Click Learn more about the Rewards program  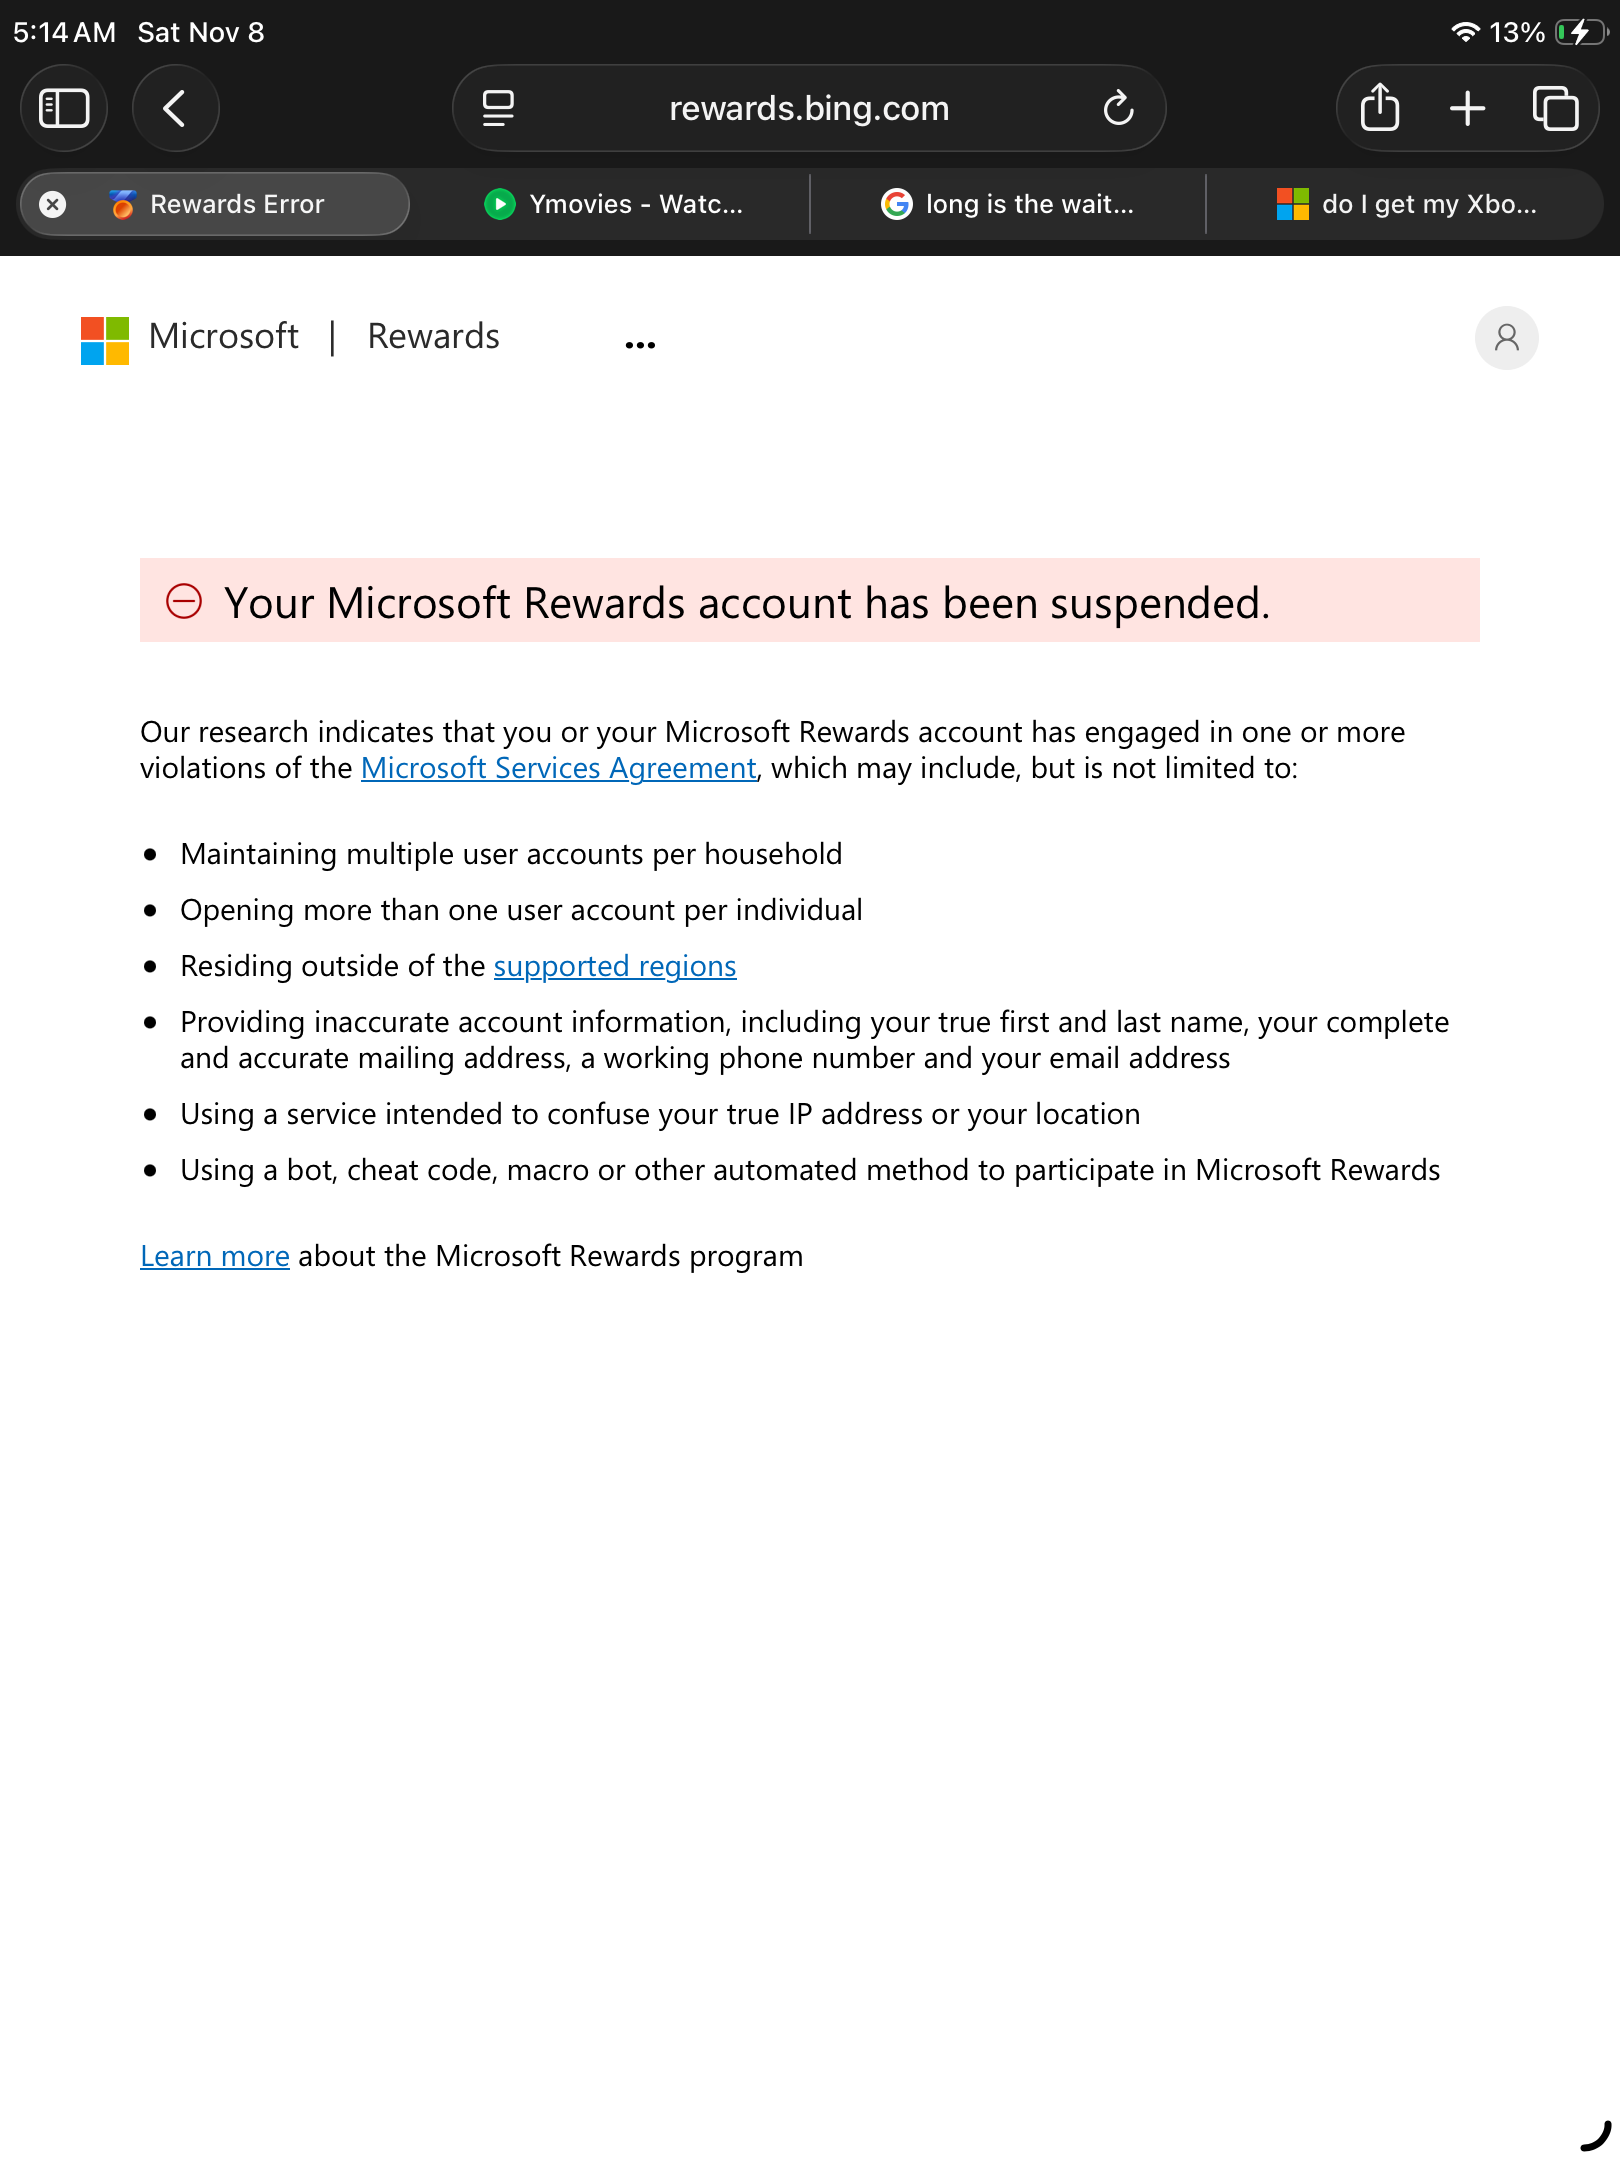tap(215, 1255)
